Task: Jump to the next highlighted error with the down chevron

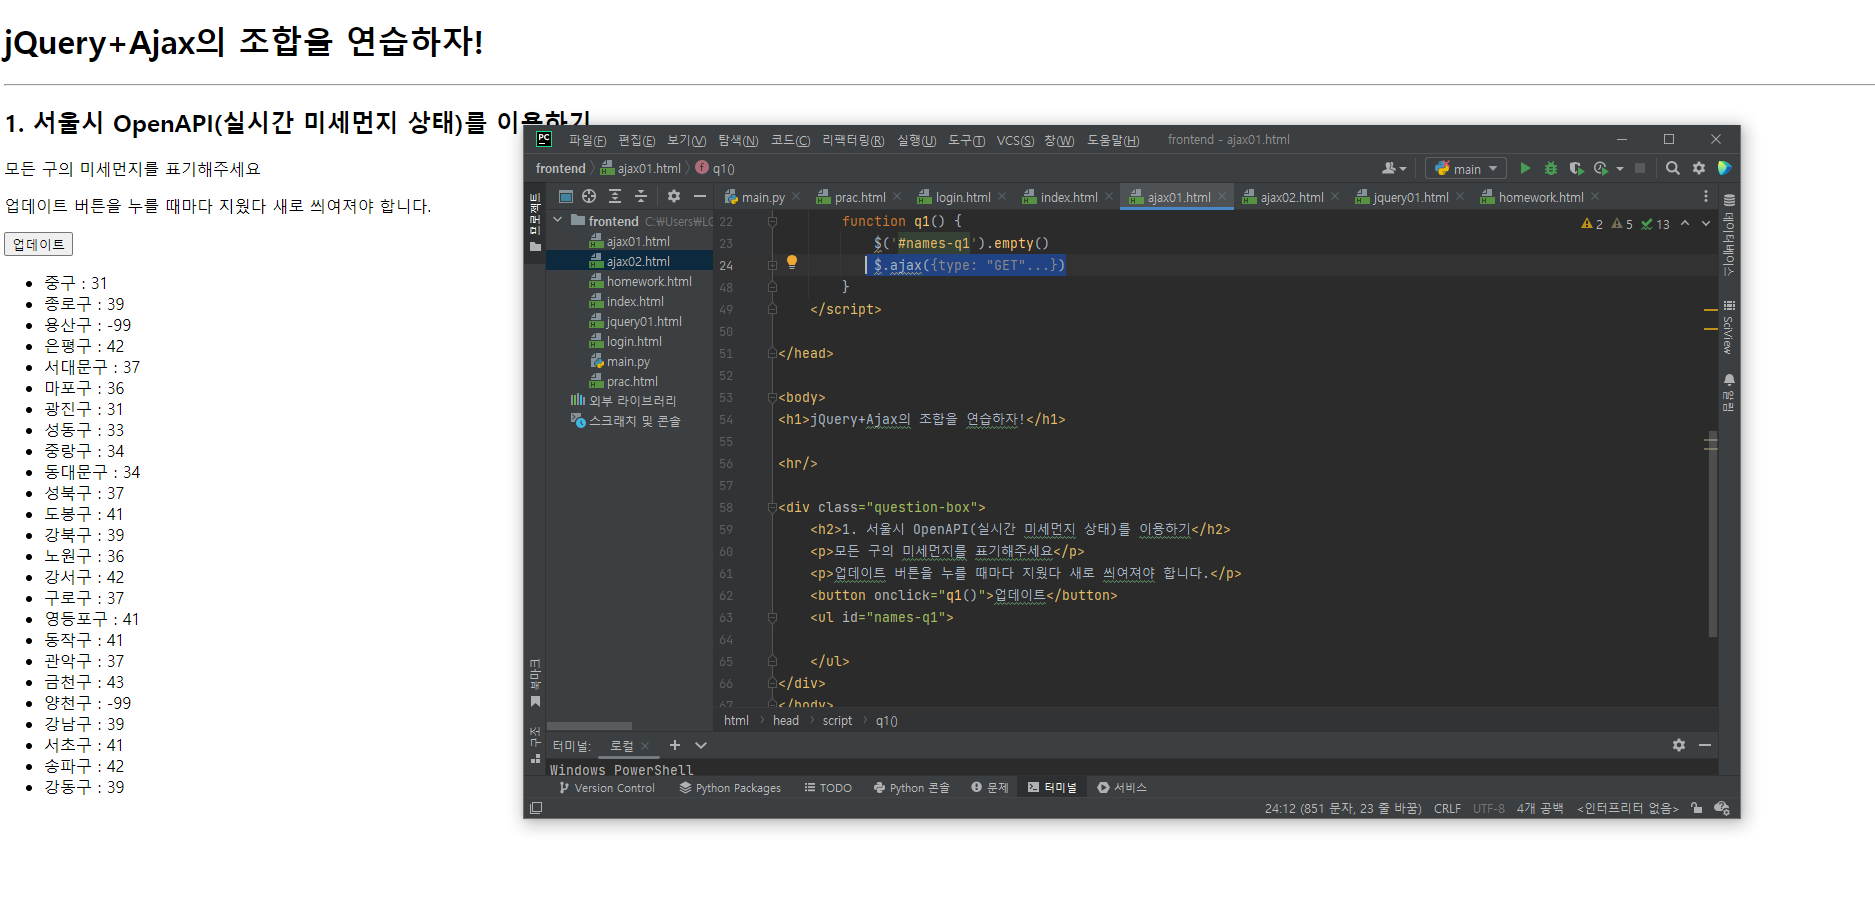Action: 1706,223
